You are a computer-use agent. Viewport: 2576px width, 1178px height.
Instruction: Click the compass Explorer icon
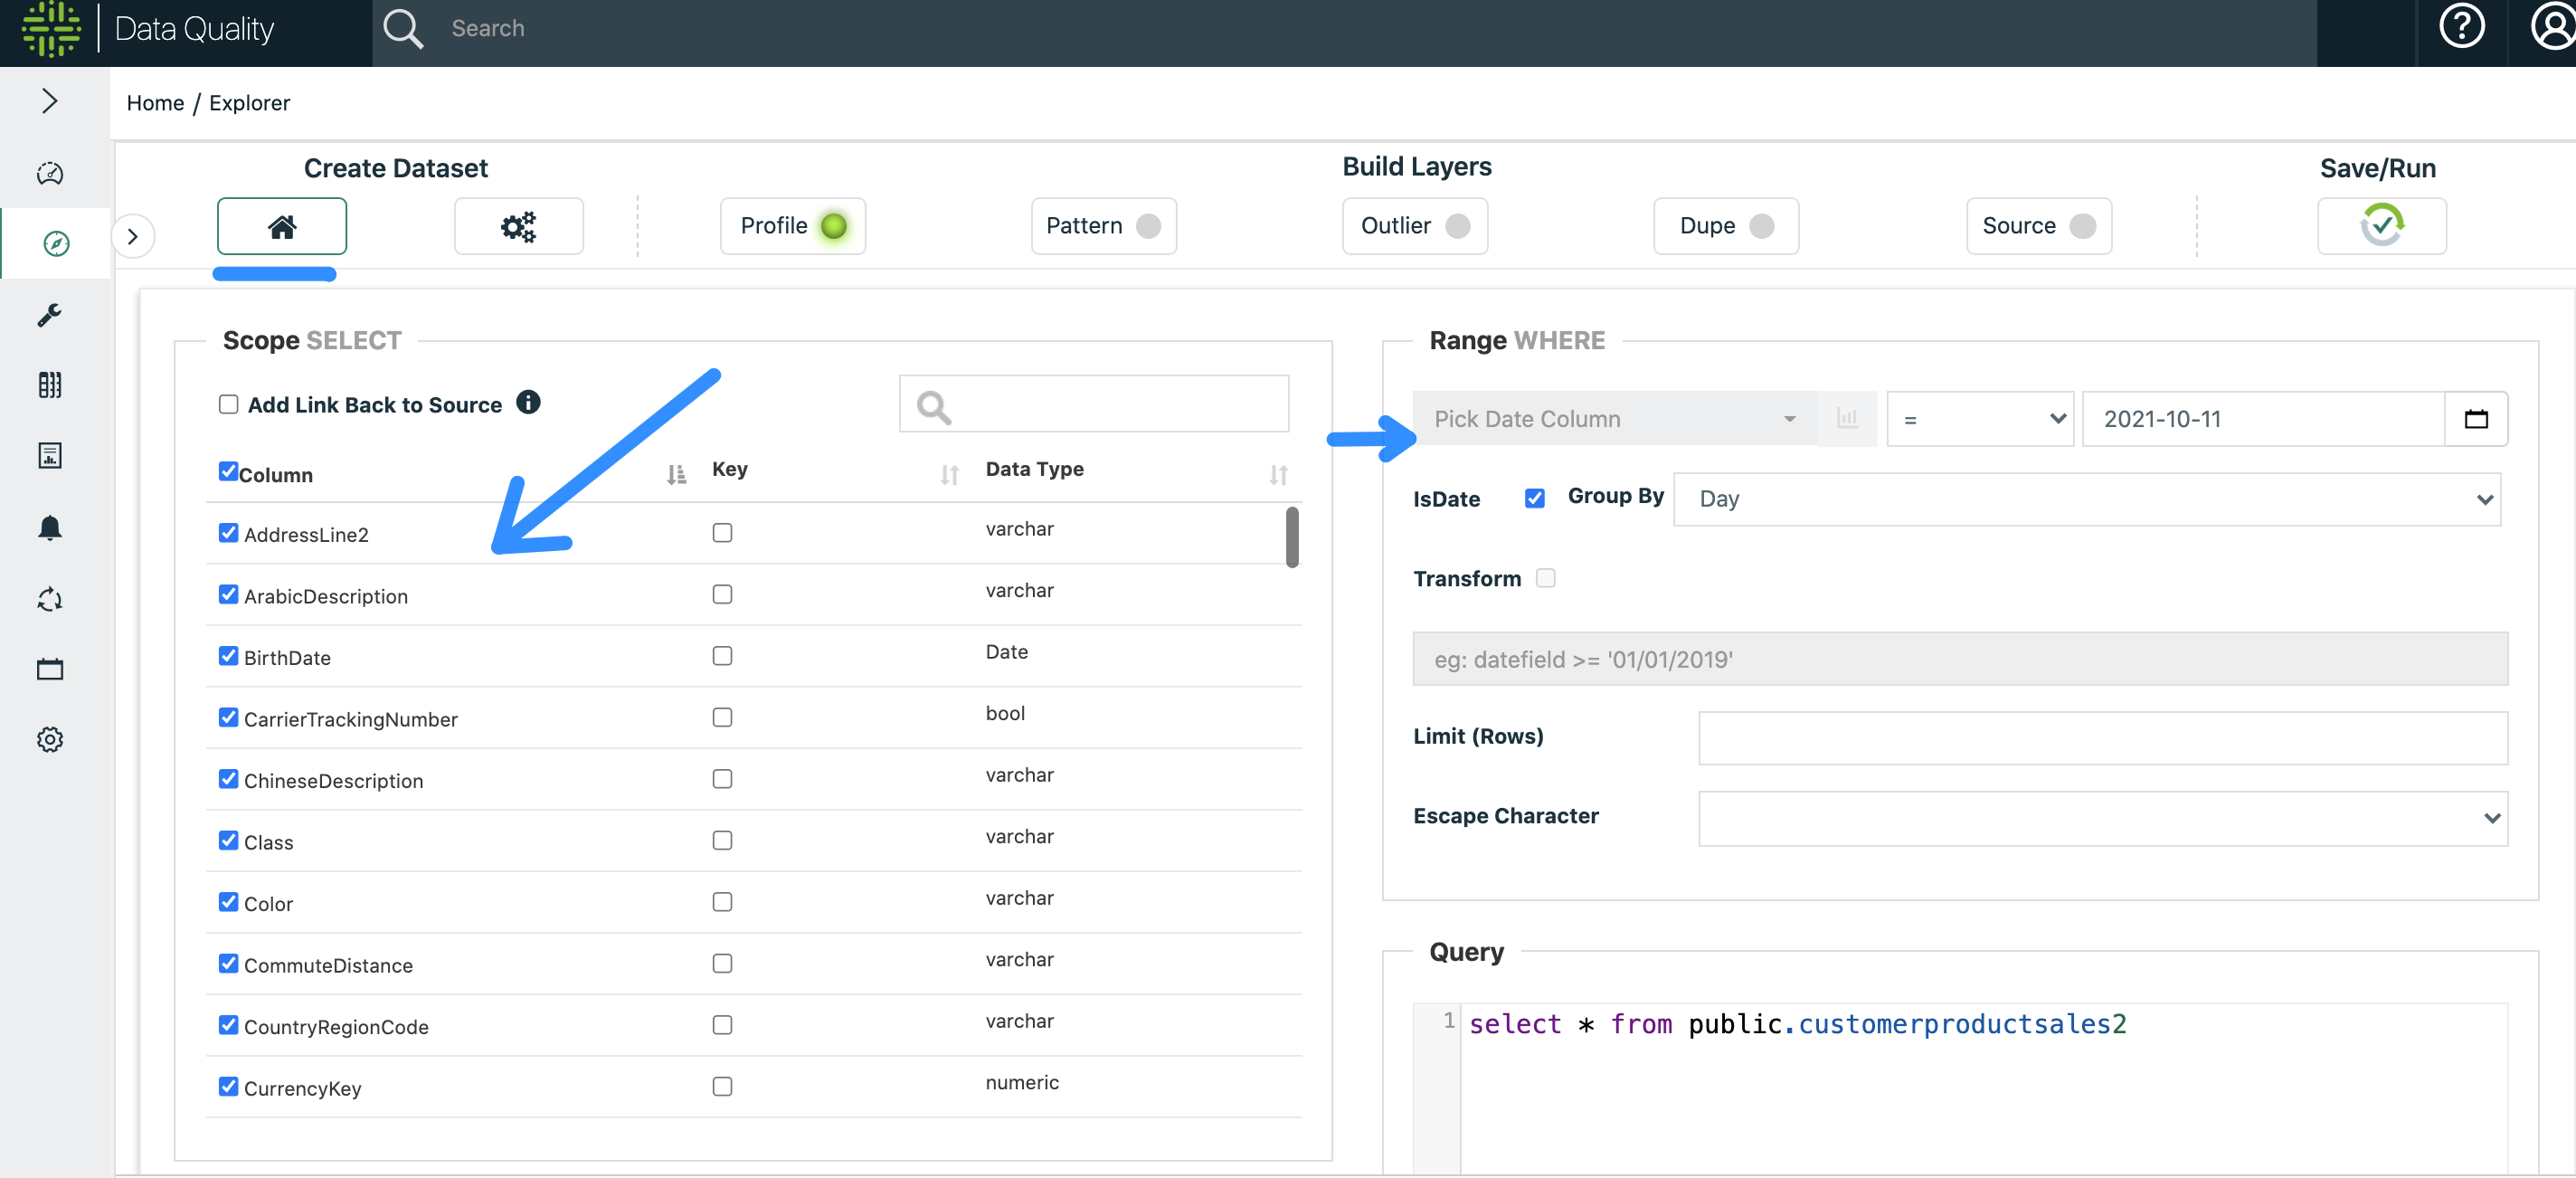(x=56, y=243)
